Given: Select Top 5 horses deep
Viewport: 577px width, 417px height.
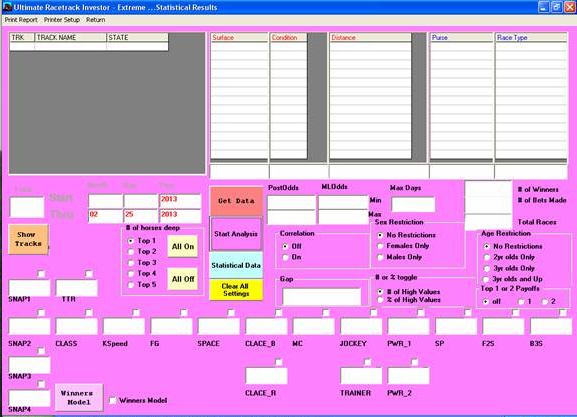Looking at the screenshot, I should tap(131, 285).
